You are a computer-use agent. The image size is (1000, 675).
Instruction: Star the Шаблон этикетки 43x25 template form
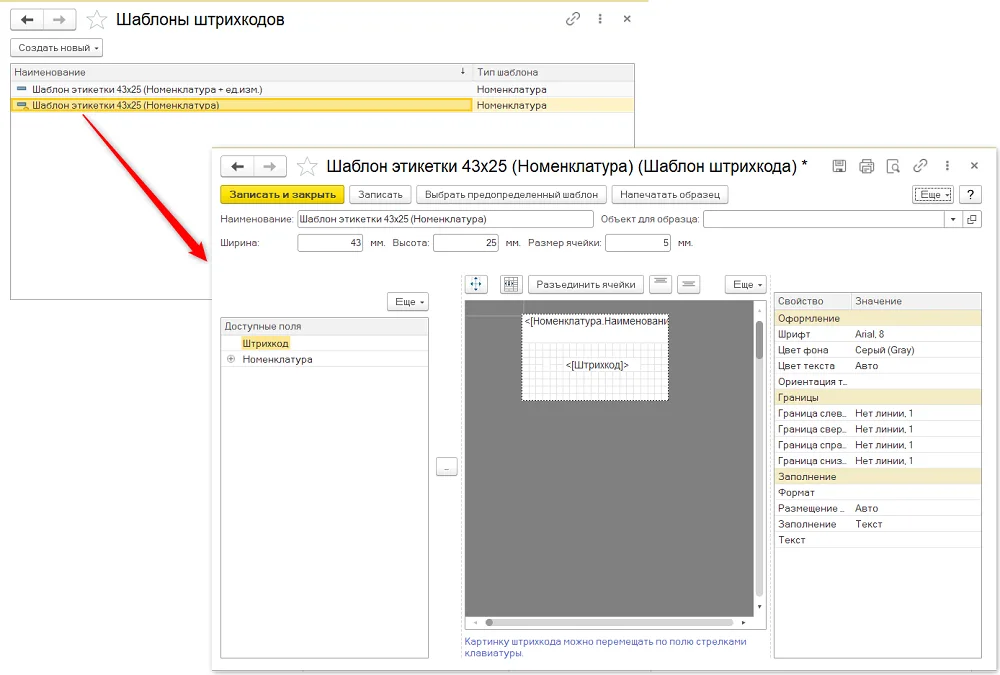coord(307,167)
